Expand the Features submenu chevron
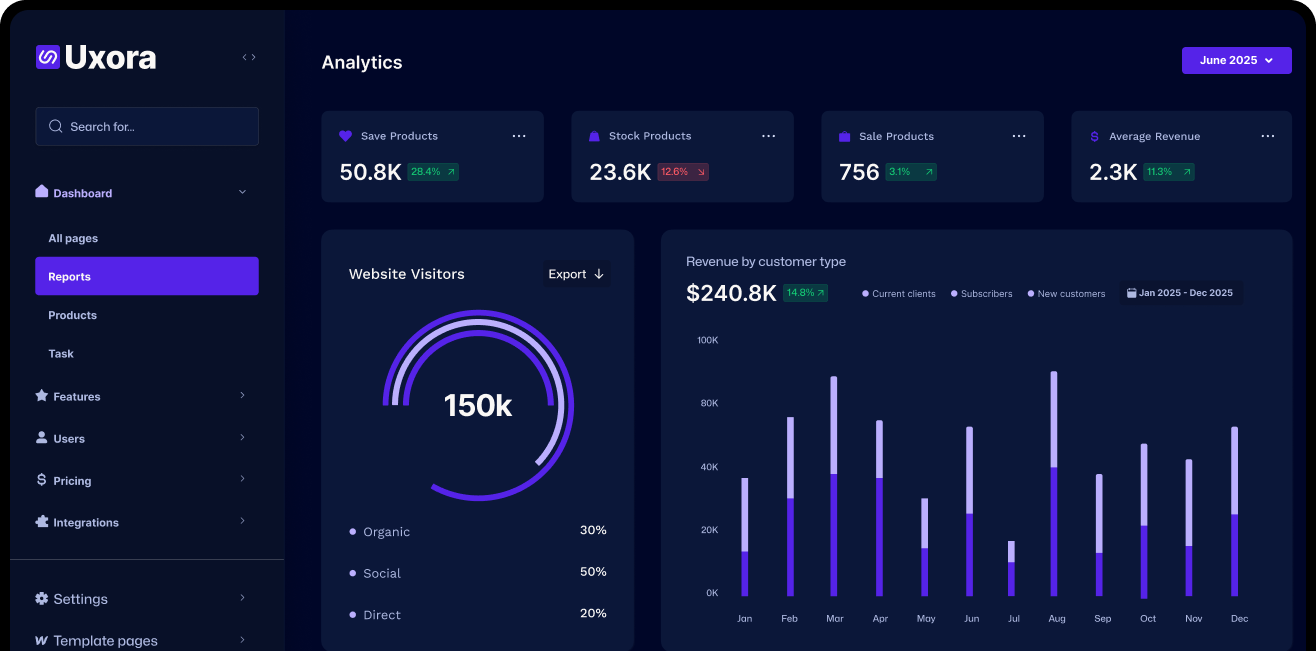Image resolution: width=1316 pixels, height=651 pixels. 242,396
